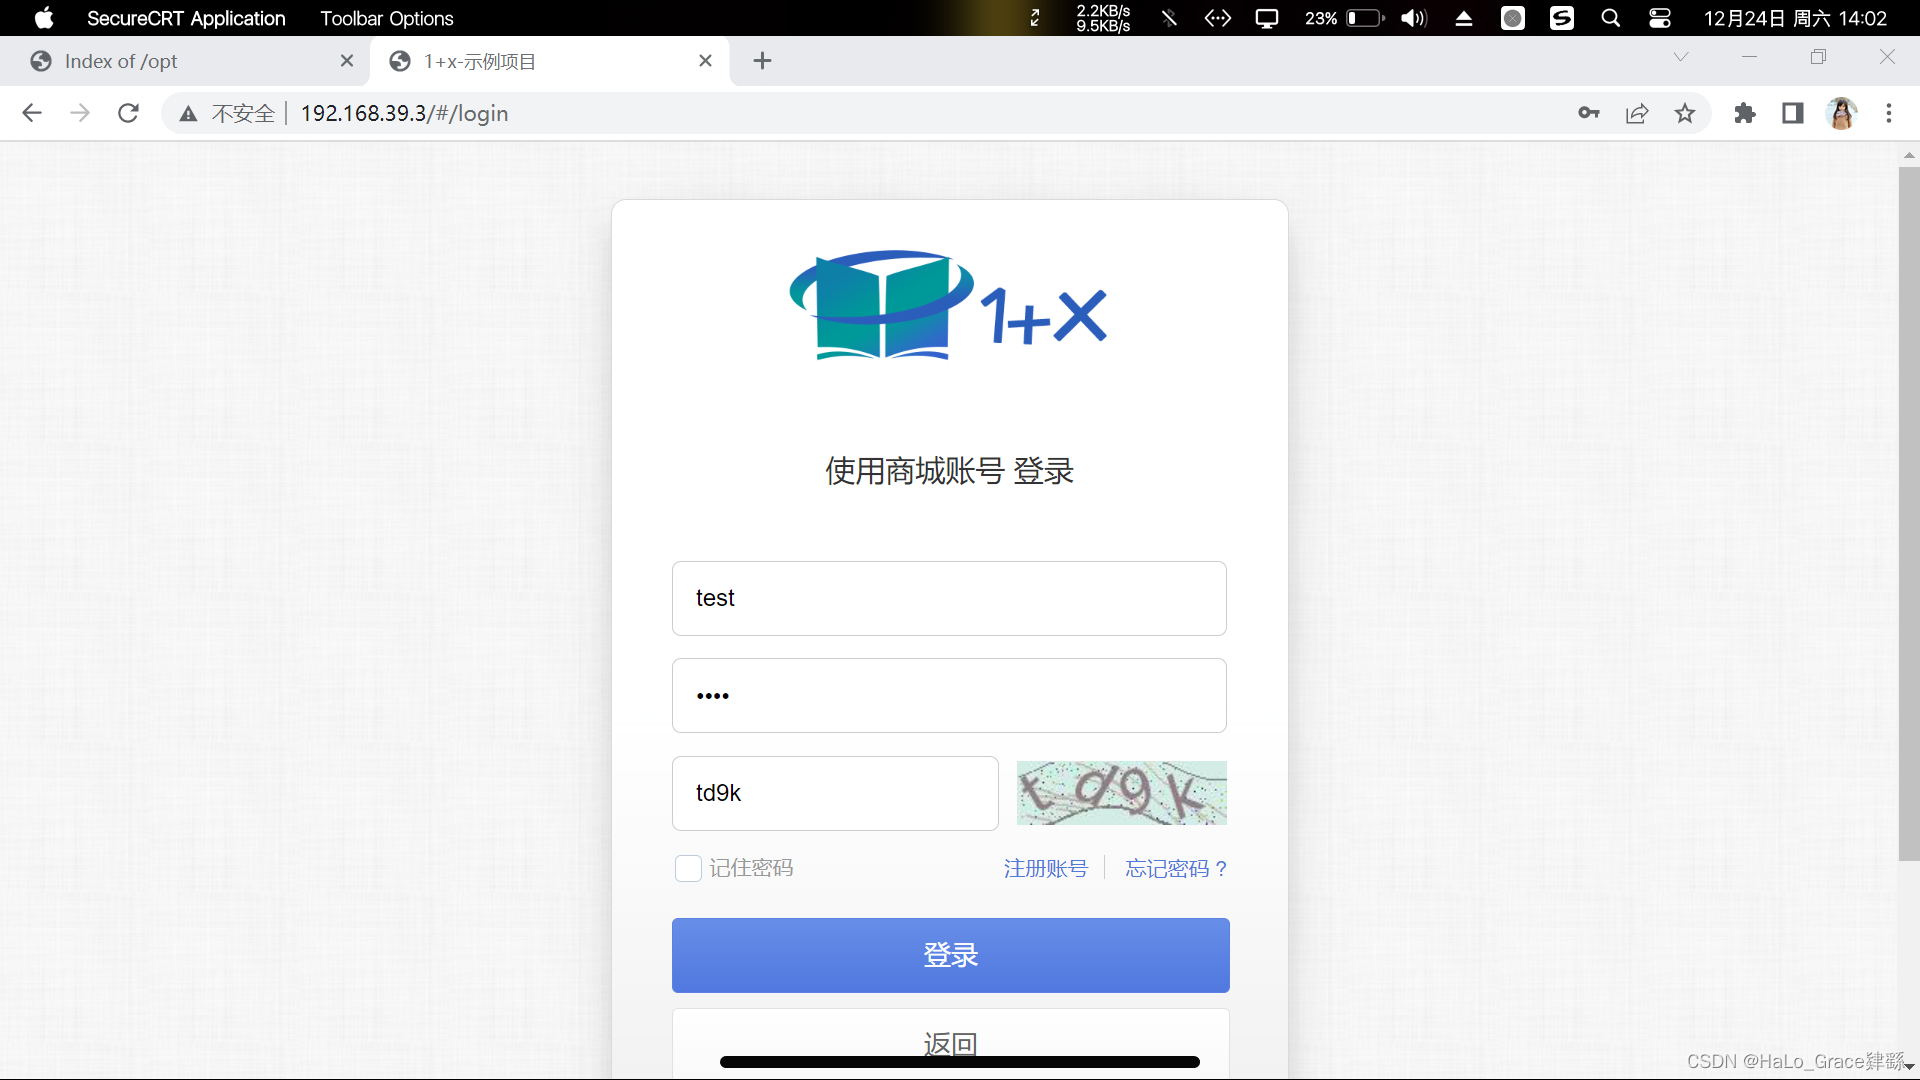This screenshot has height=1080, width=1920.
Task: Click the 登录 login button
Action: 950,955
